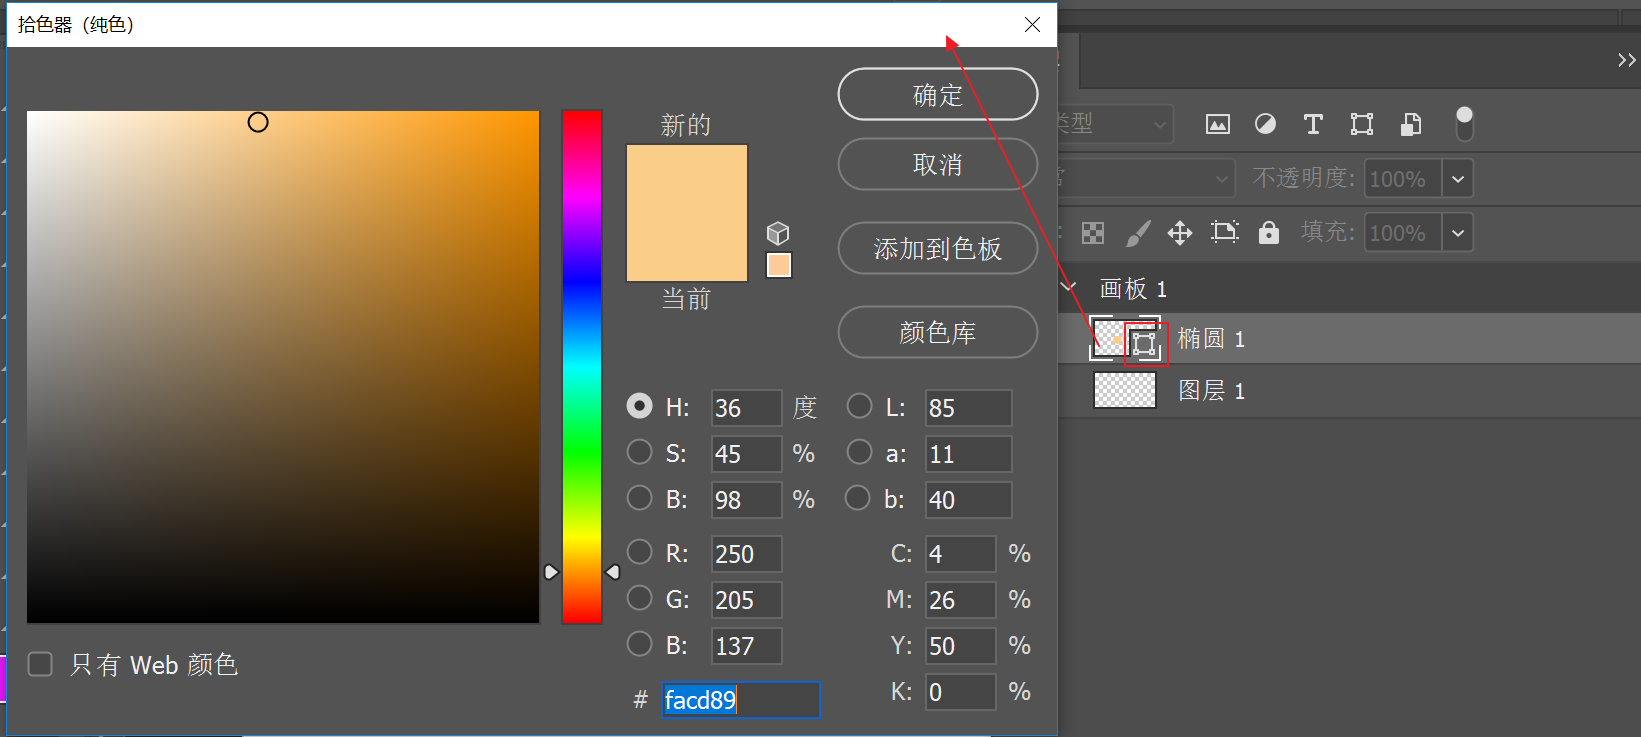Click lock position move icon
The width and height of the screenshot is (1641, 737).
[1180, 233]
